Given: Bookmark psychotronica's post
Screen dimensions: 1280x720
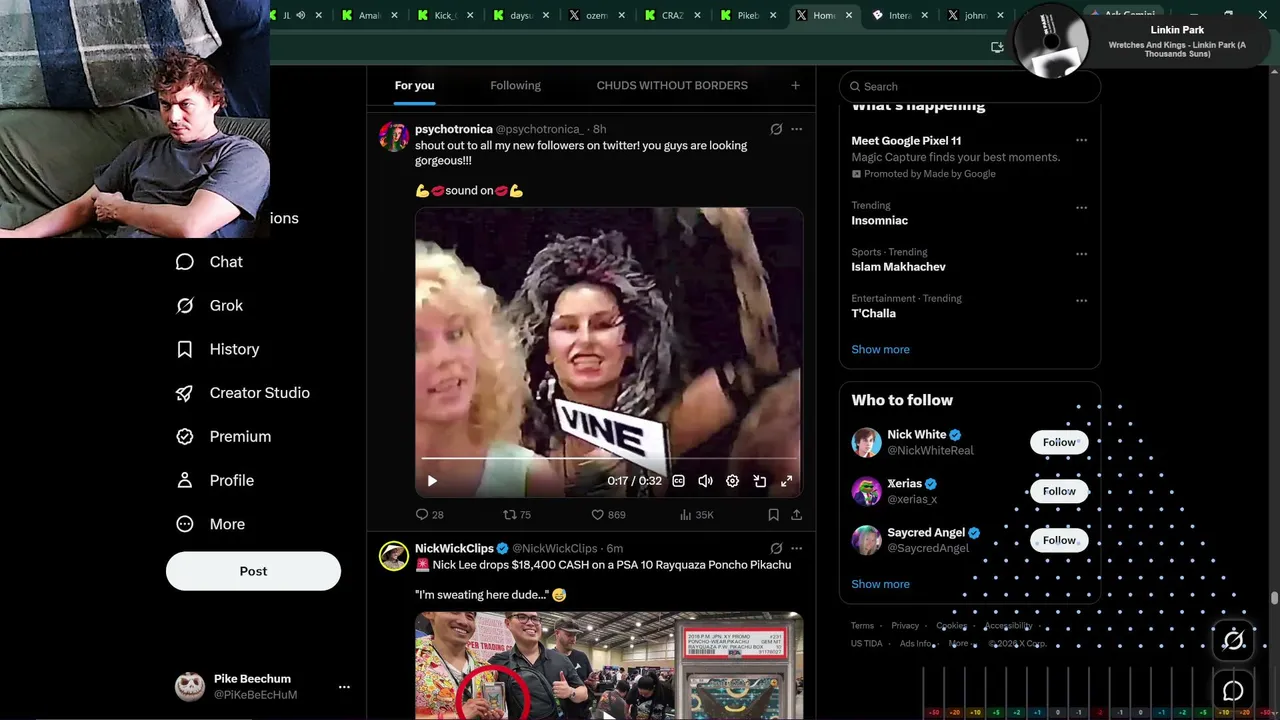Looking at the screenshot, I should tap(773, 515).
